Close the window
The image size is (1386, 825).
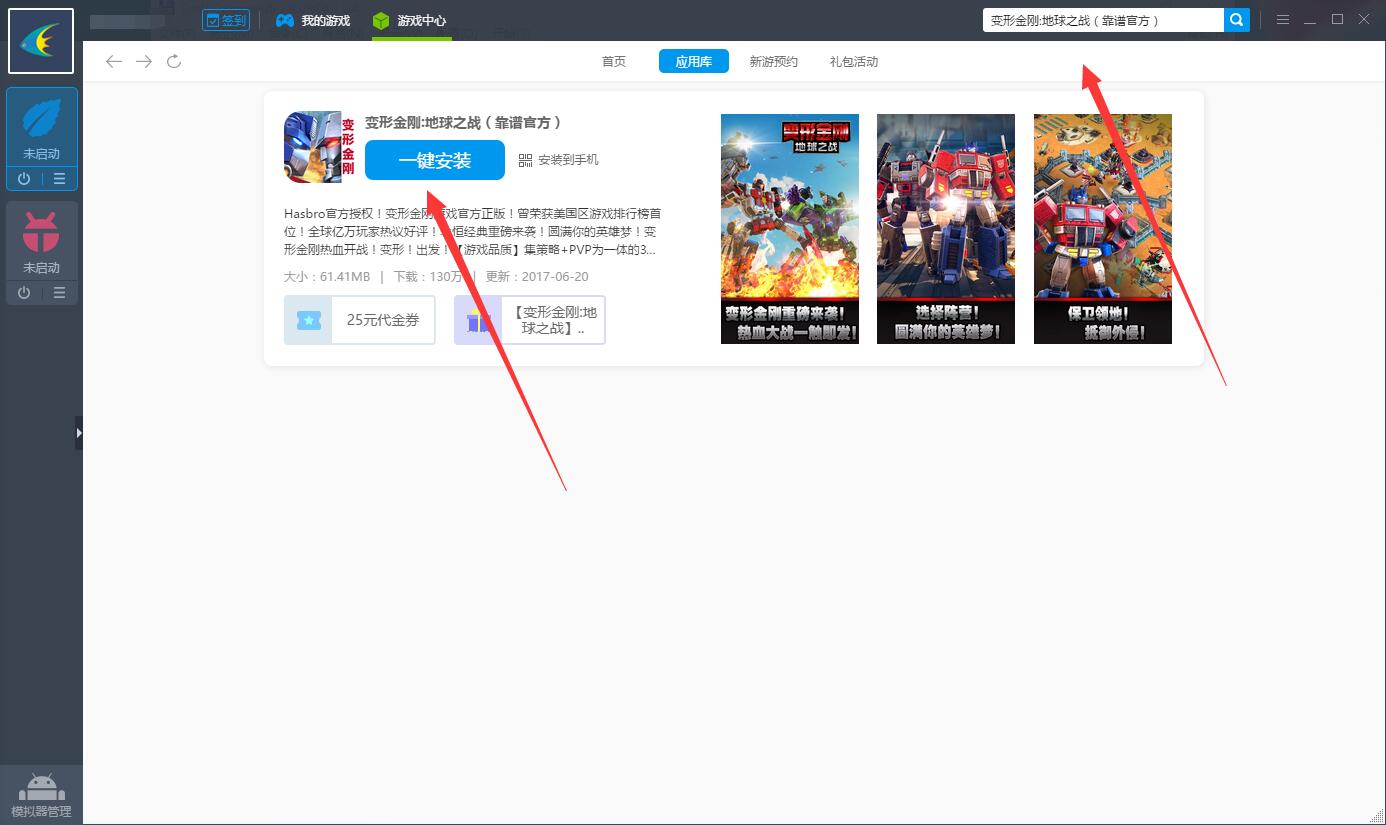tap(1364, 20)
